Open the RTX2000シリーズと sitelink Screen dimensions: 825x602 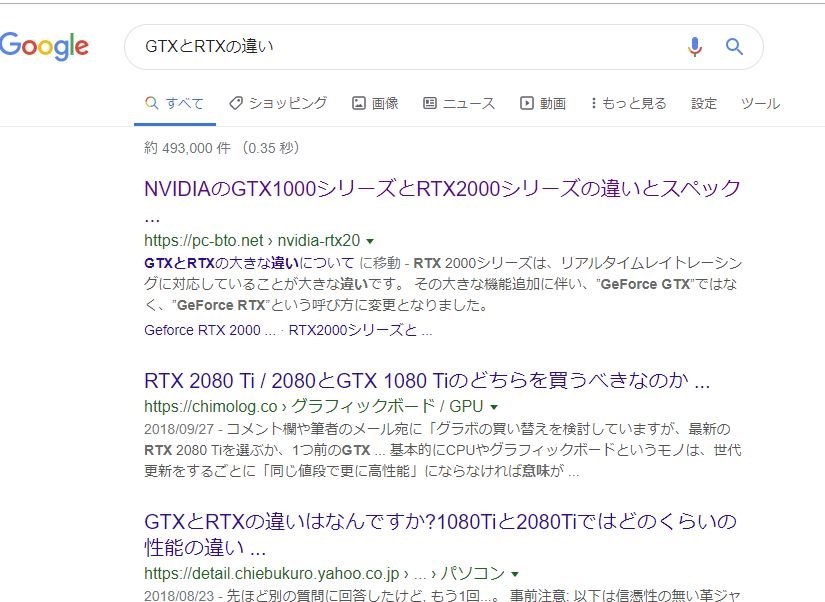[360, 330]
